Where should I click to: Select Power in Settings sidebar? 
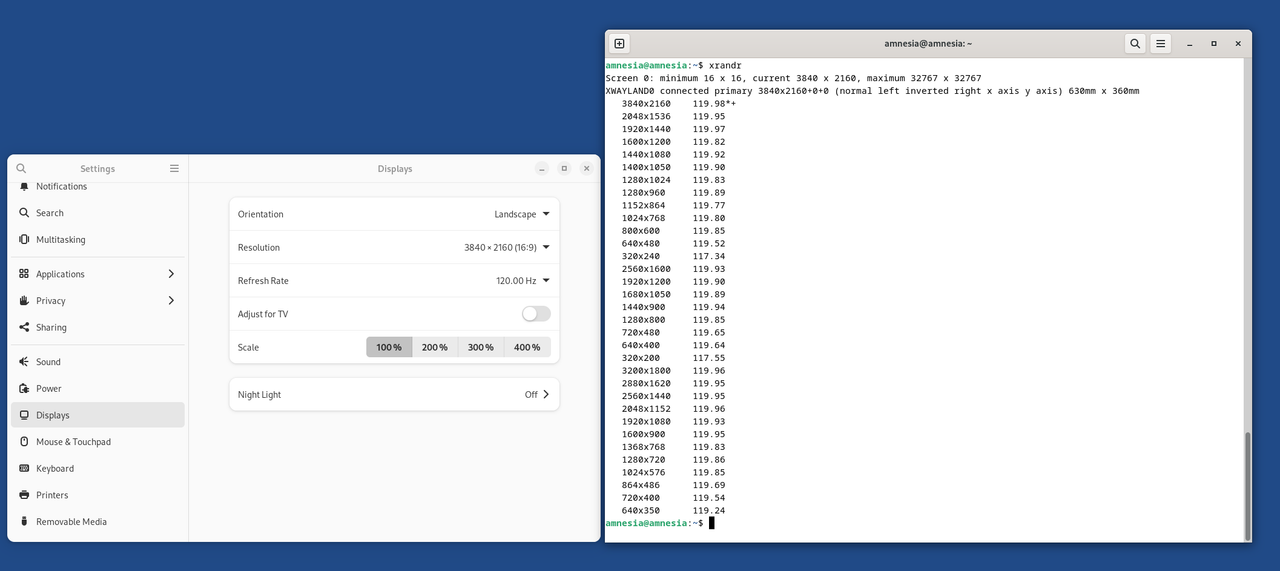(98, 389)
